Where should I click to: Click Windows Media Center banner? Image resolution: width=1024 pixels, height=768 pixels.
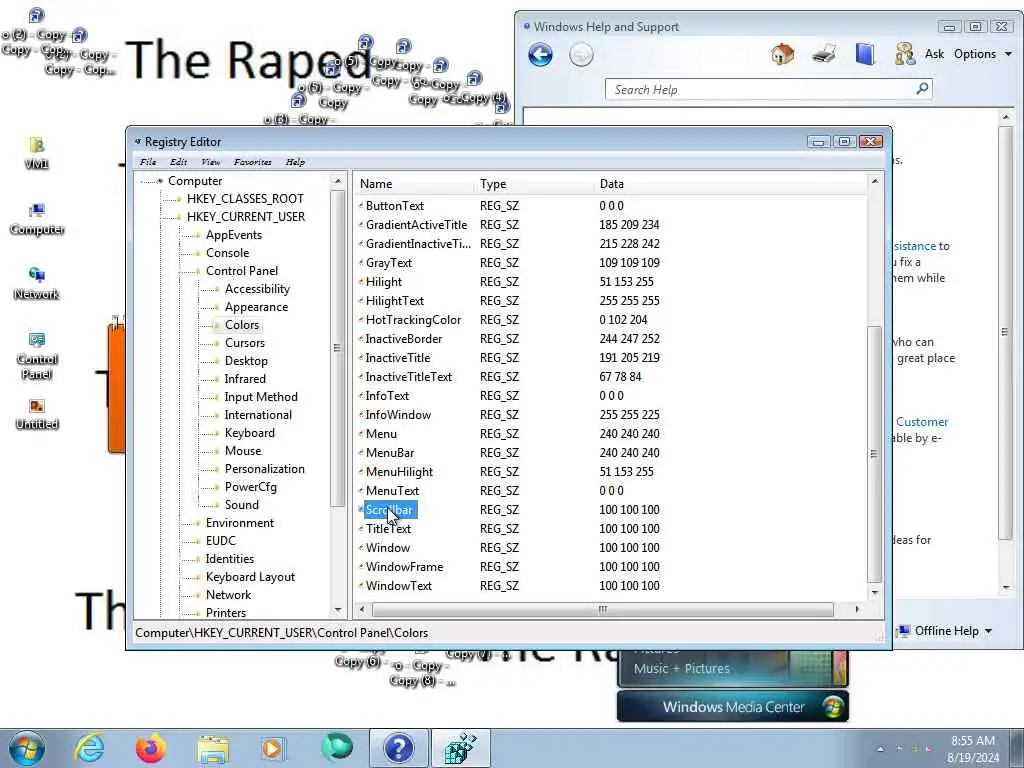tap(733, 707)
